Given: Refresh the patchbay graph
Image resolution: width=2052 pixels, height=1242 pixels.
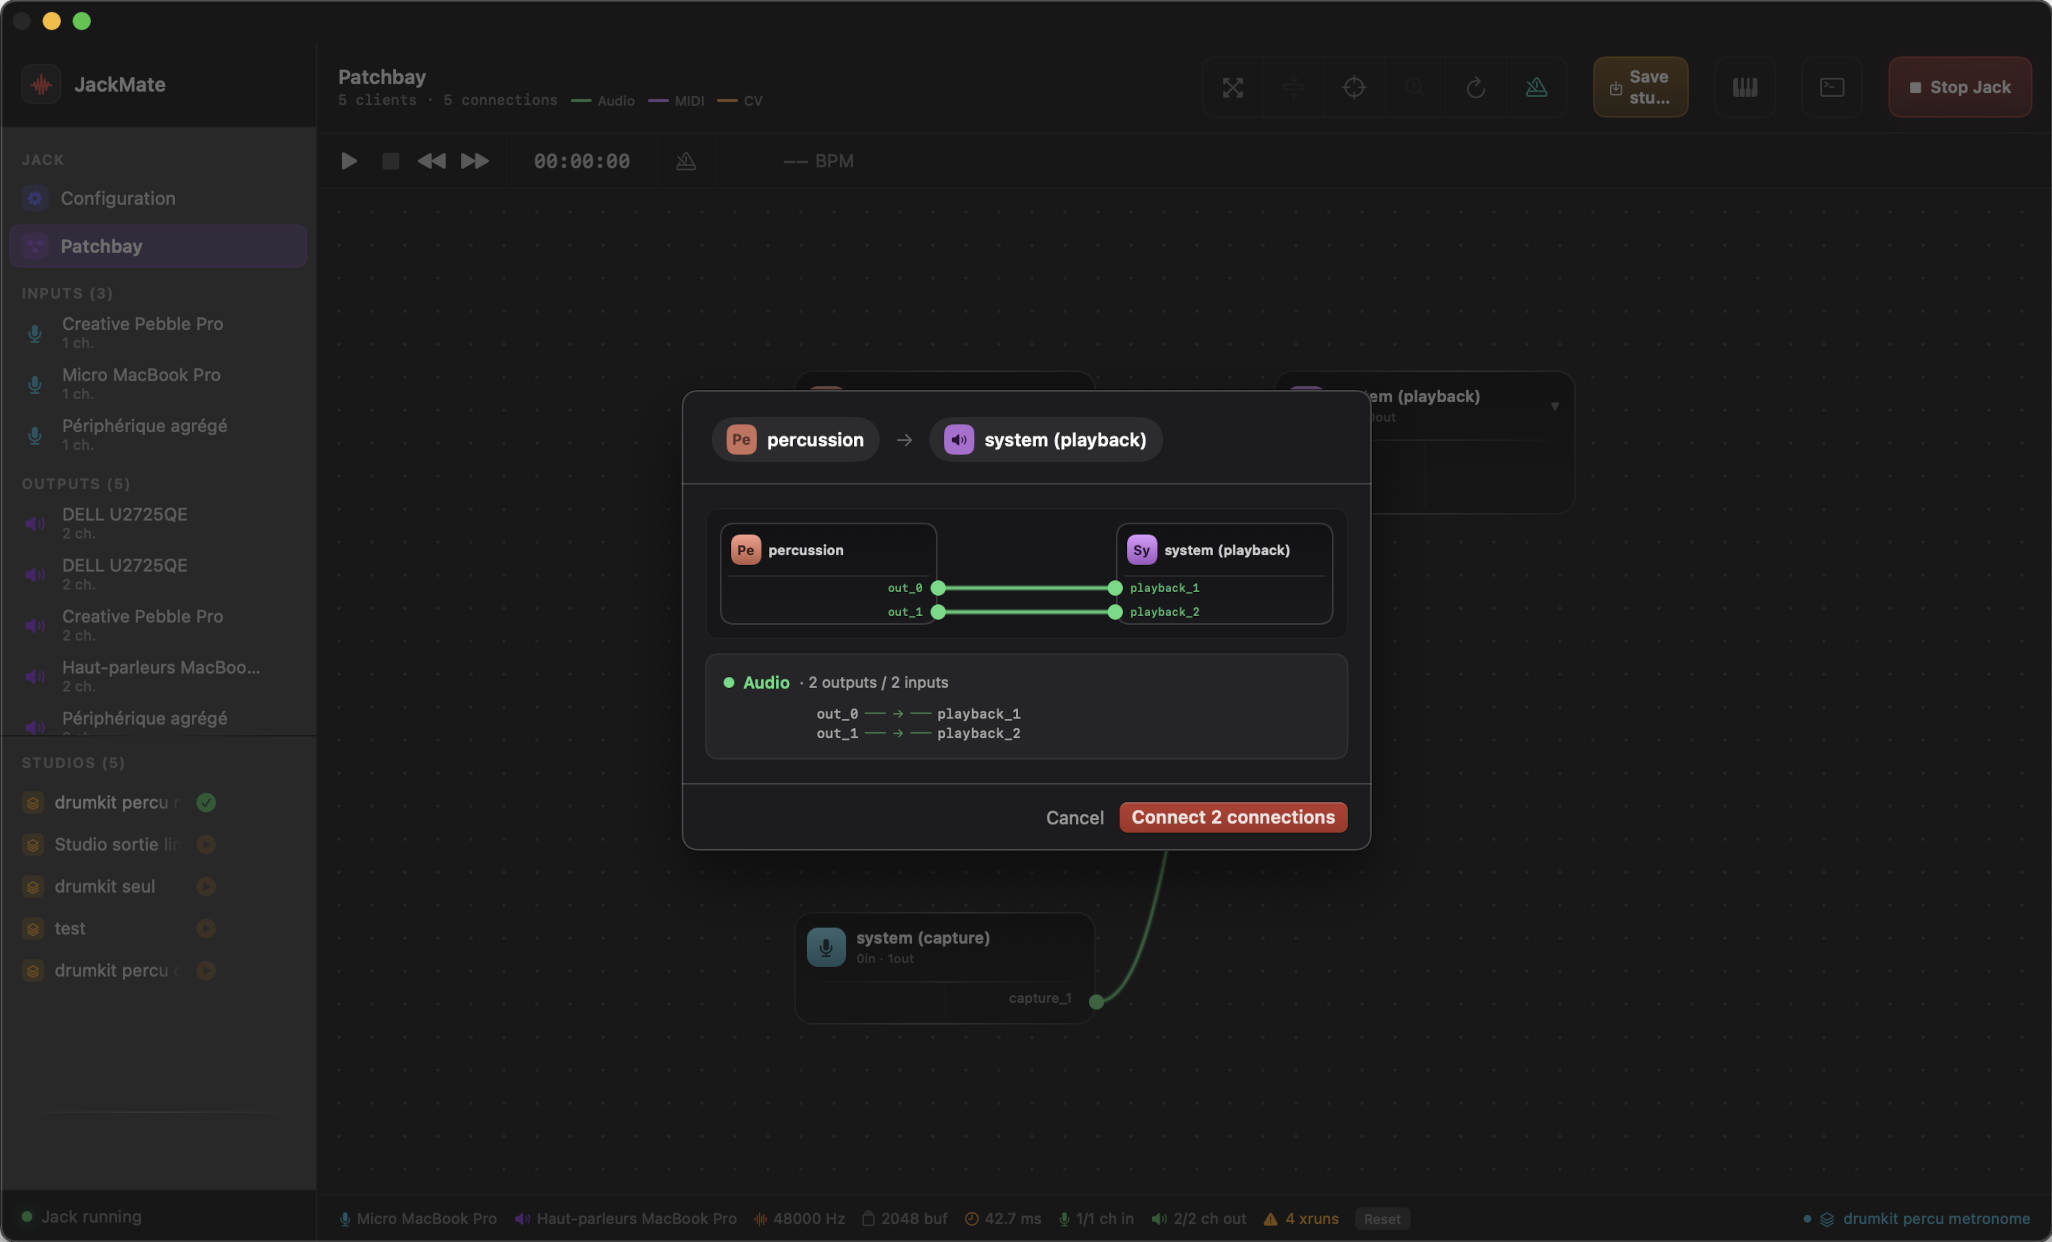Looking at the screenshot, I should [1476, 87].
